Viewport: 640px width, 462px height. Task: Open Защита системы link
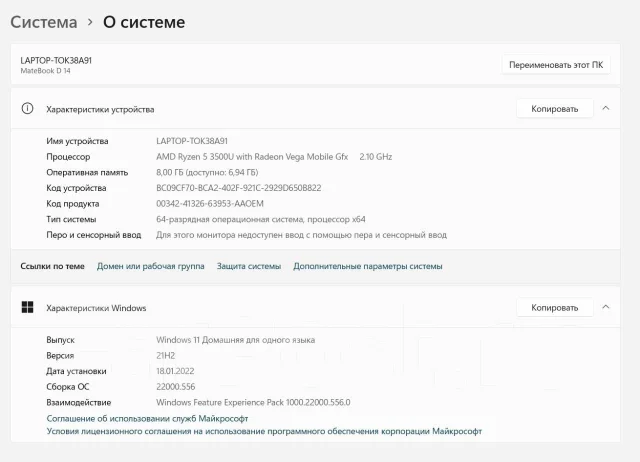click(249, 266)
